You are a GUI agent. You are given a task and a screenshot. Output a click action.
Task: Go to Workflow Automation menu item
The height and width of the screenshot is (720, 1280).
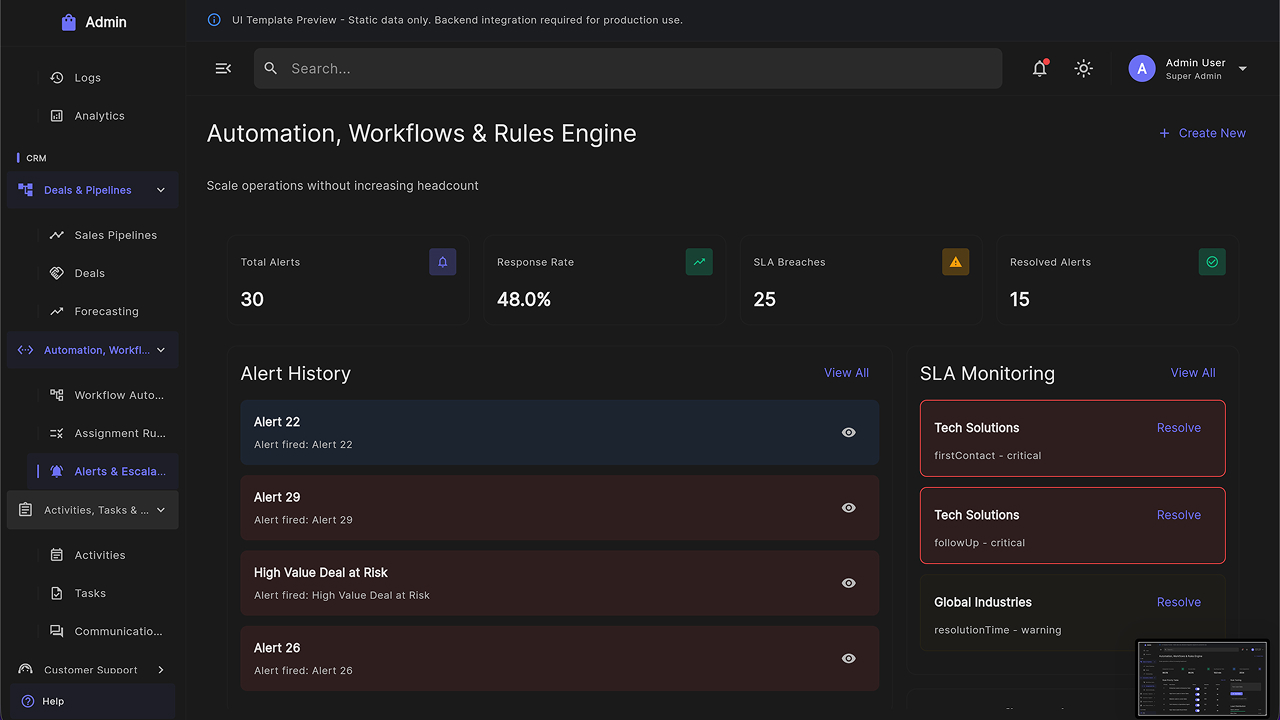104,395
